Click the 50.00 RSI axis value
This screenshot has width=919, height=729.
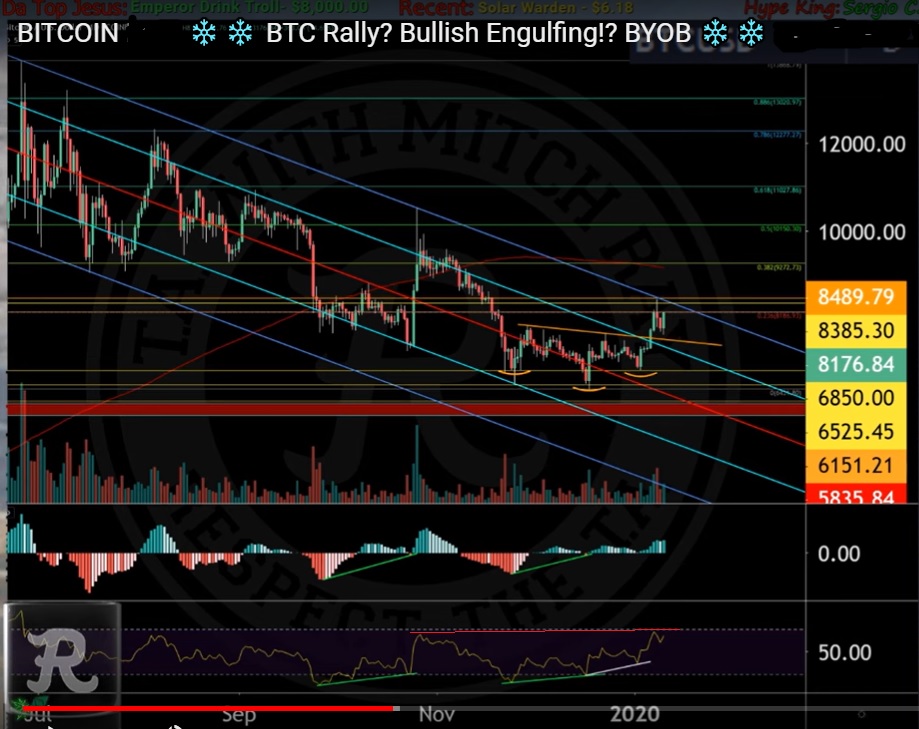tap(844, 652)
